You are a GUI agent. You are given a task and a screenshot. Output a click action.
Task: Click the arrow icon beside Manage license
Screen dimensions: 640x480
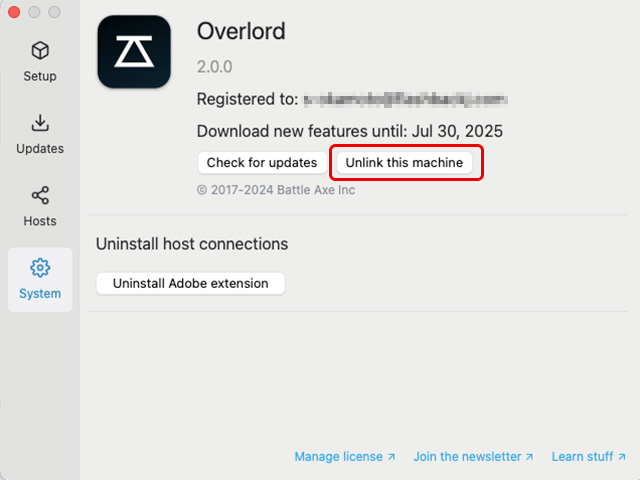(x=391, y=457)
